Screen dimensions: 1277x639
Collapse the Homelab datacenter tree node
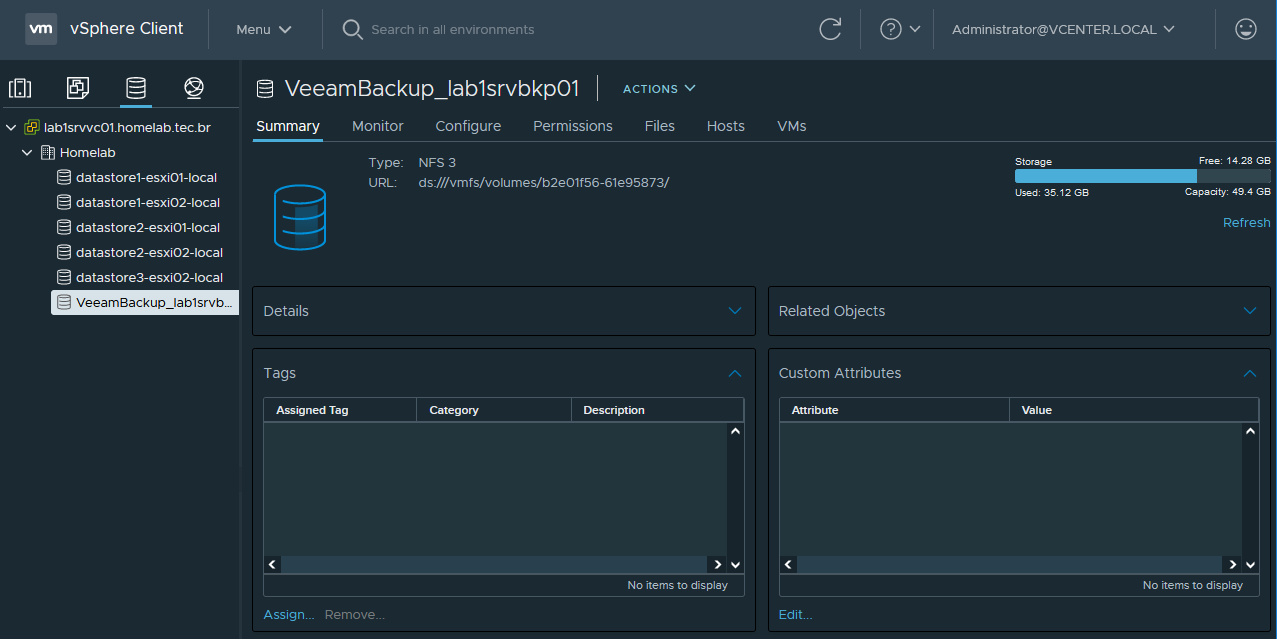pyautogui.click(x=27, y=153)
